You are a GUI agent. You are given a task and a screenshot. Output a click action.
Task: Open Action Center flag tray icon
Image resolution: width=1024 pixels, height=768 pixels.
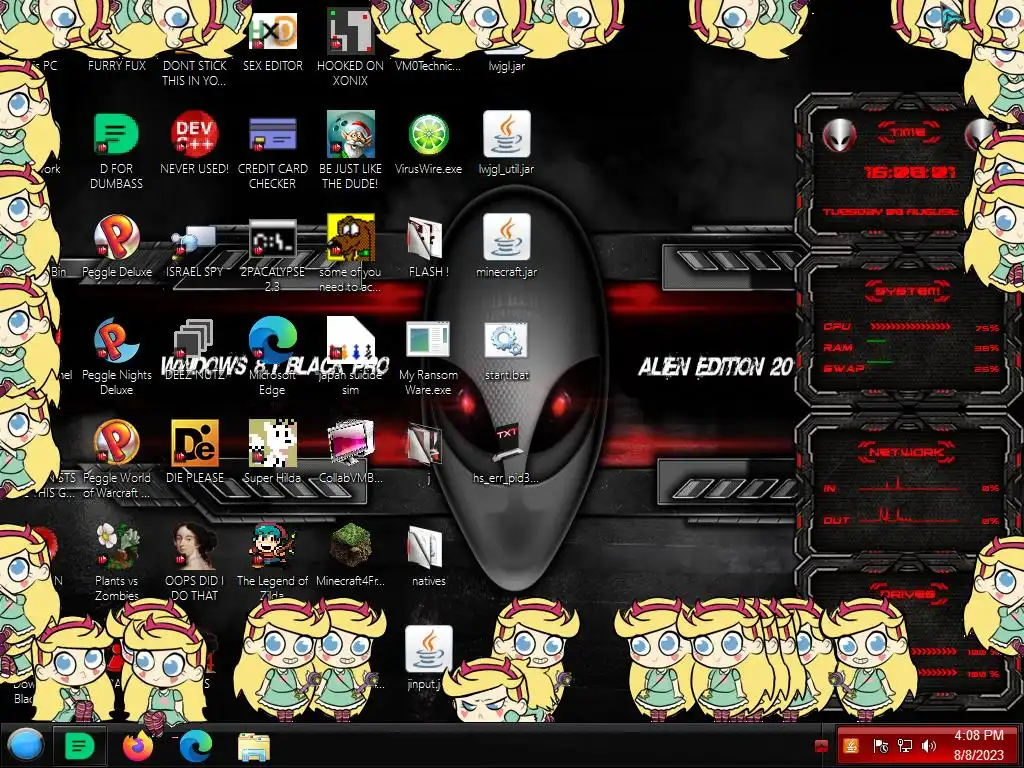click(880, 745)
